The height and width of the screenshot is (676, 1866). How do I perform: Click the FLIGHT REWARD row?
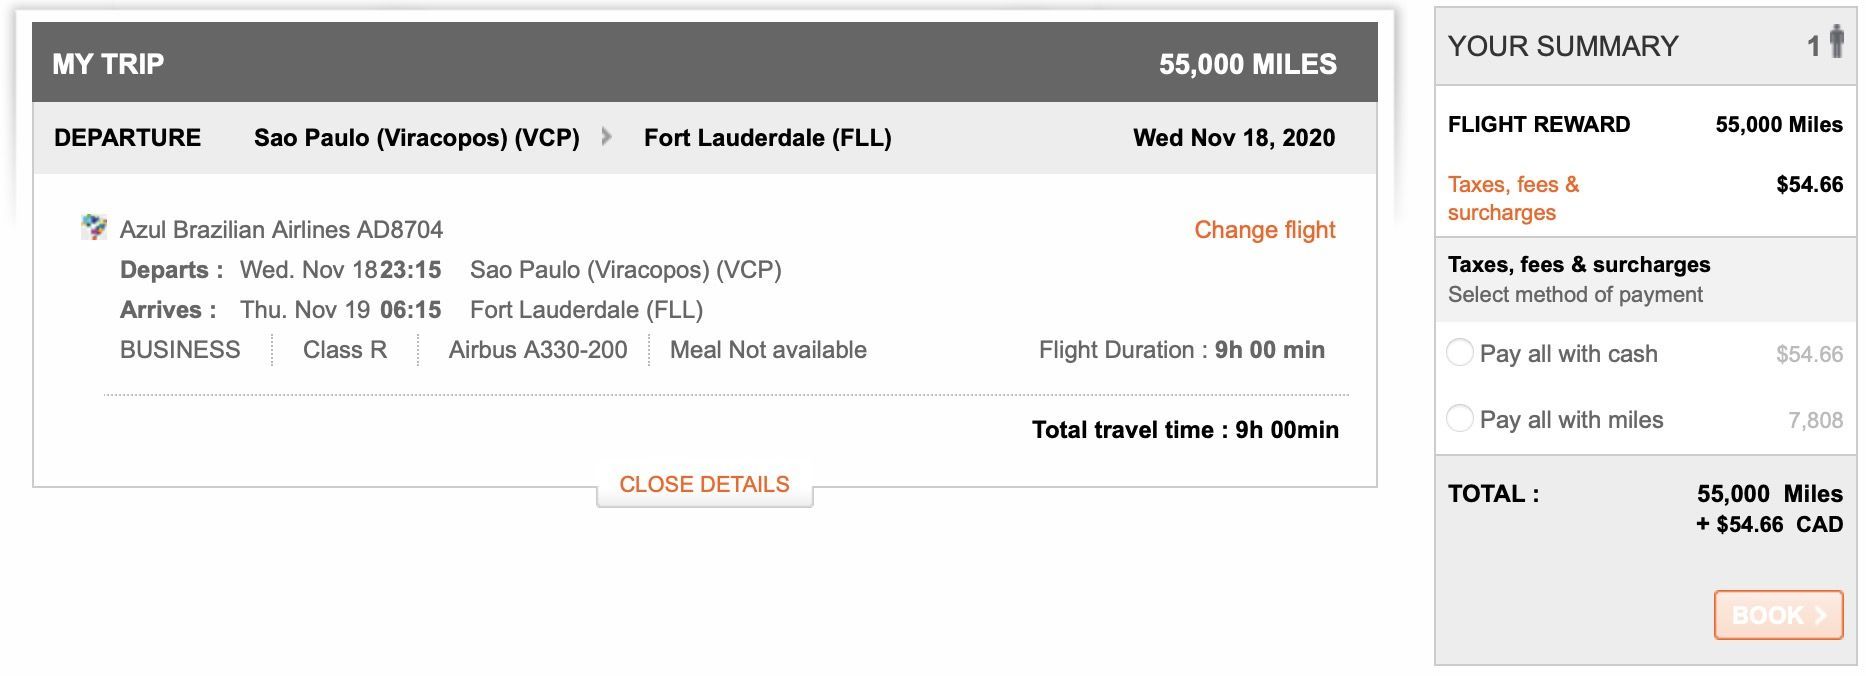coord(1645,125)
